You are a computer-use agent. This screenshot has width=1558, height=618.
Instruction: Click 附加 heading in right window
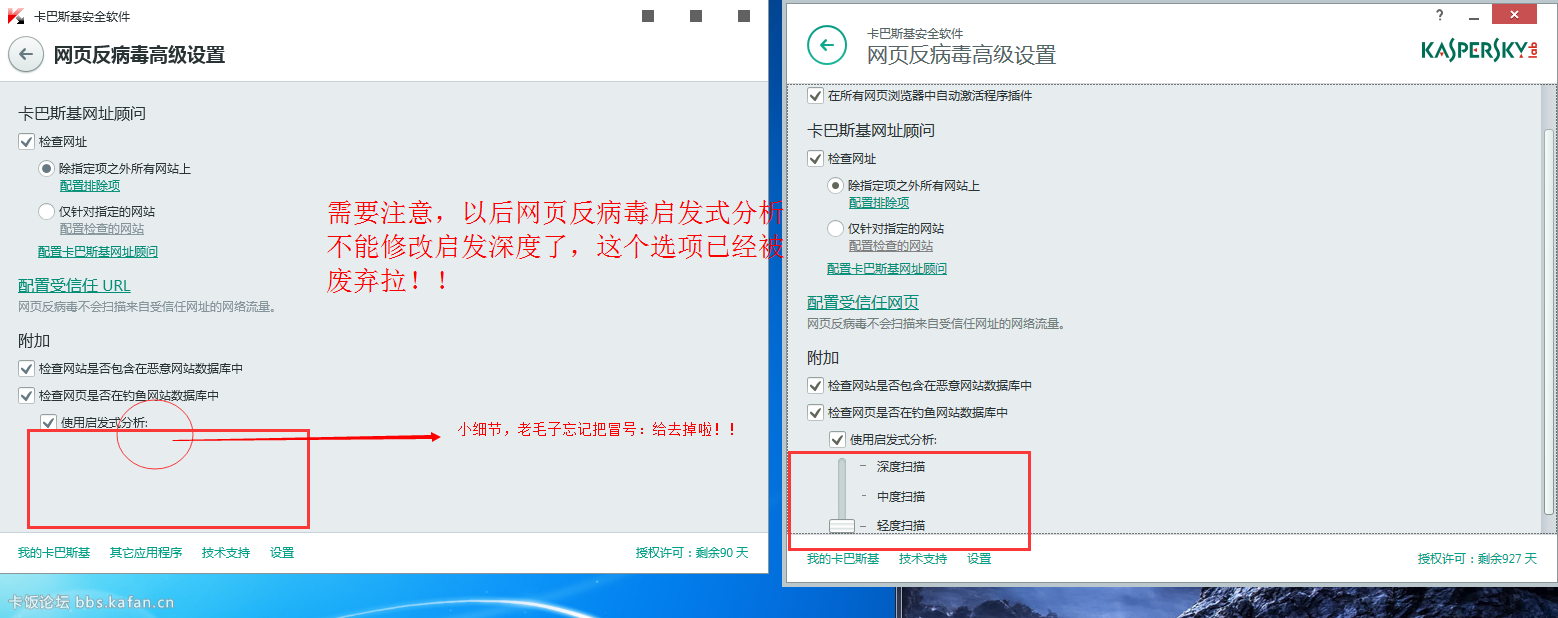tap(823, 358)
